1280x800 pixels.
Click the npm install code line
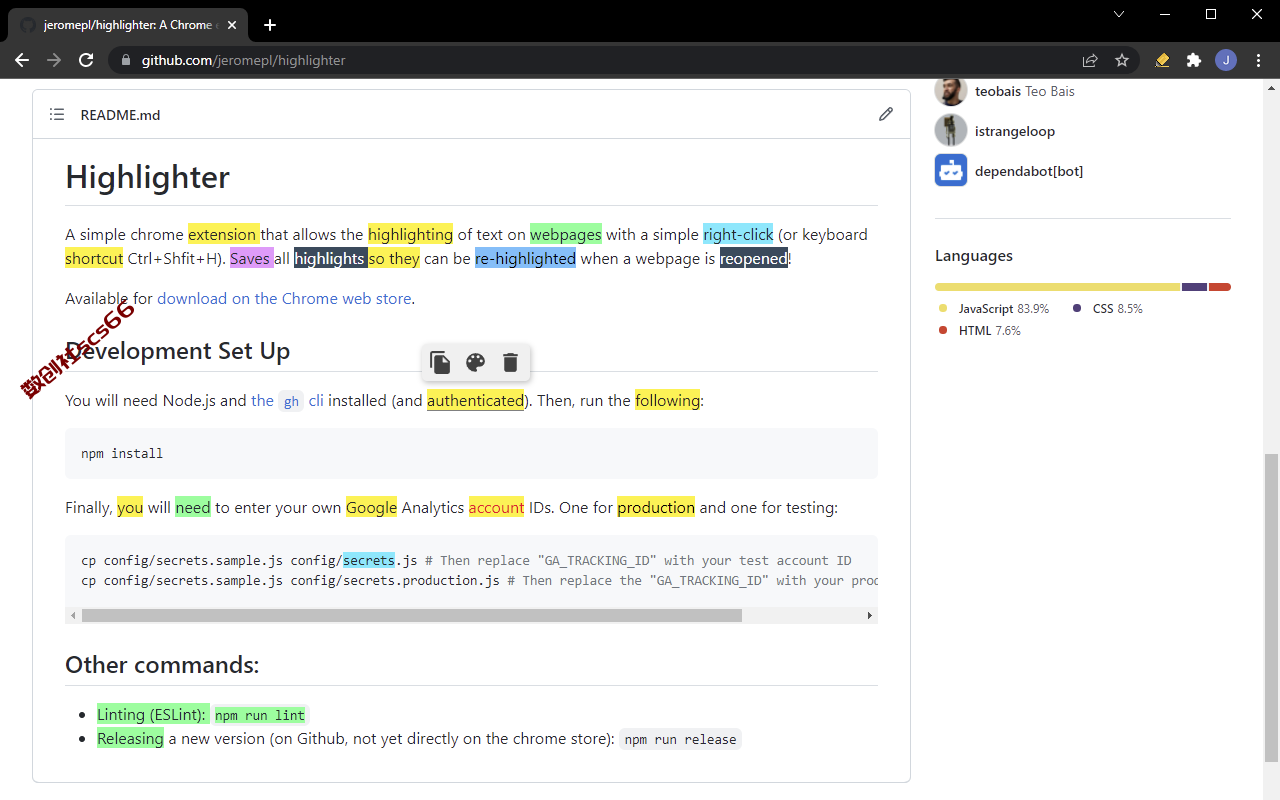122,453
